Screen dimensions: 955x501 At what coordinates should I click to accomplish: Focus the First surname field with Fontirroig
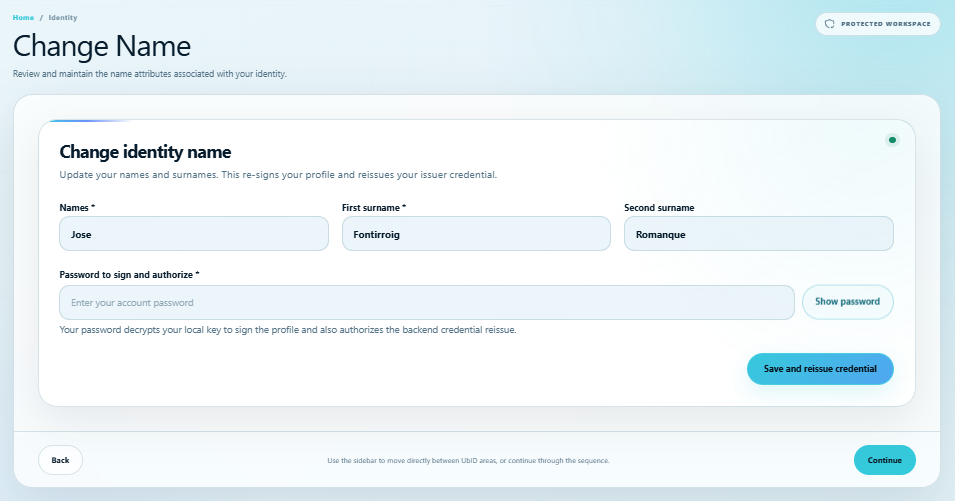(x=476, y=234)
